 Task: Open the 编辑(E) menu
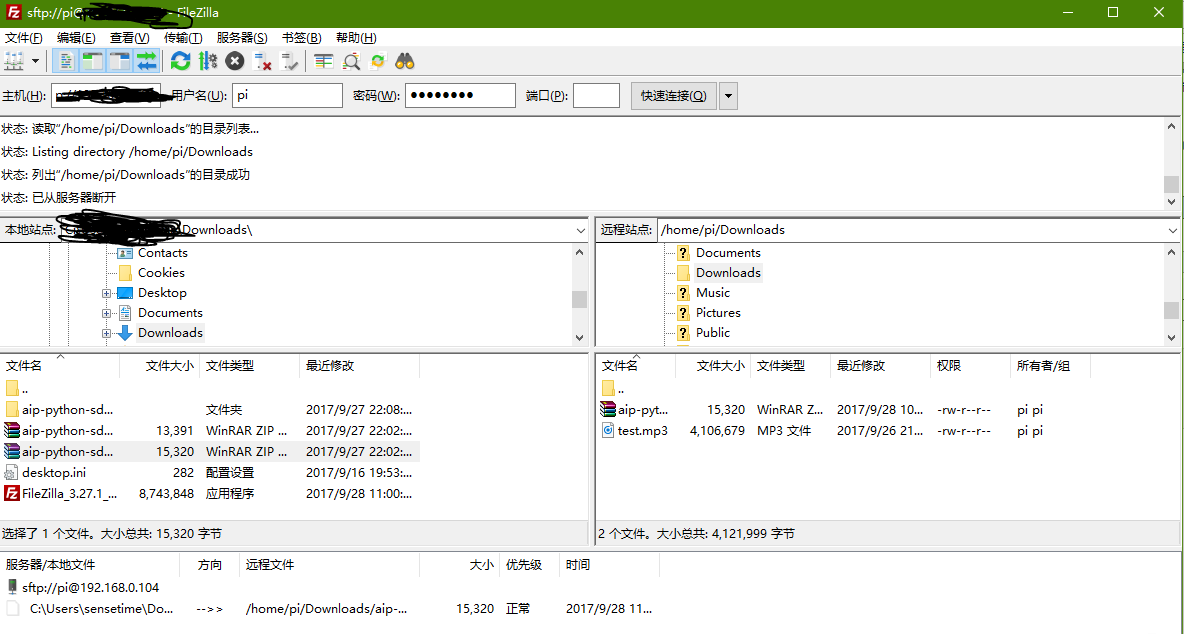pos(76,38)
